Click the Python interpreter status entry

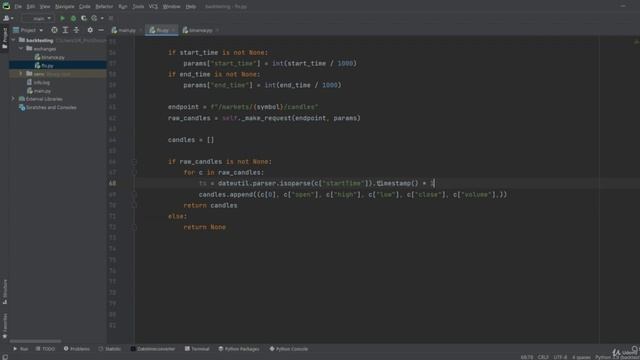point(617,357)
